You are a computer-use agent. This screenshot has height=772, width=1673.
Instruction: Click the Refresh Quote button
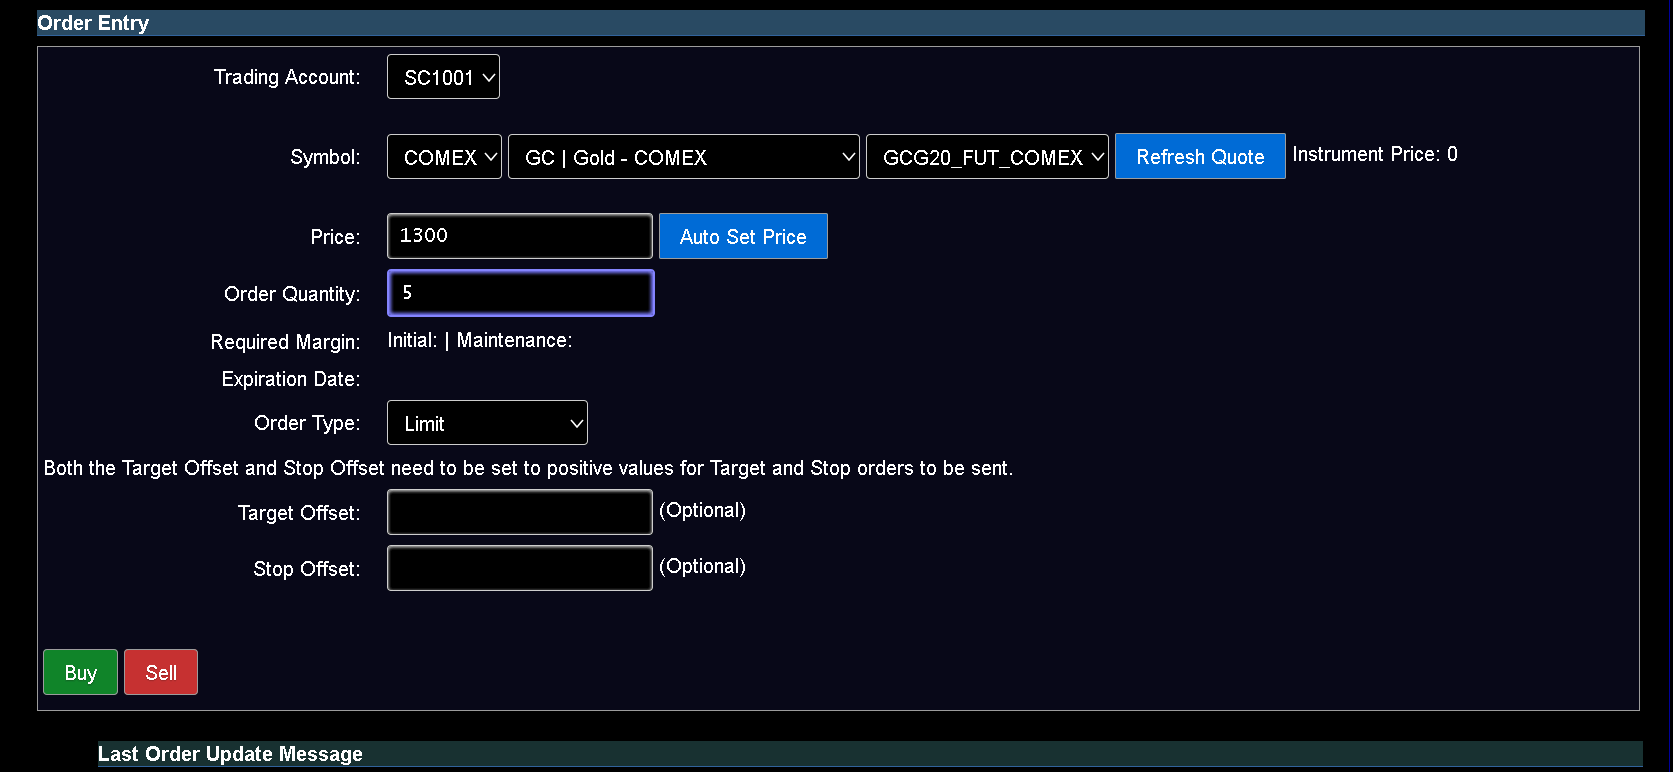pyautogui.click(x=1200, y=156)
